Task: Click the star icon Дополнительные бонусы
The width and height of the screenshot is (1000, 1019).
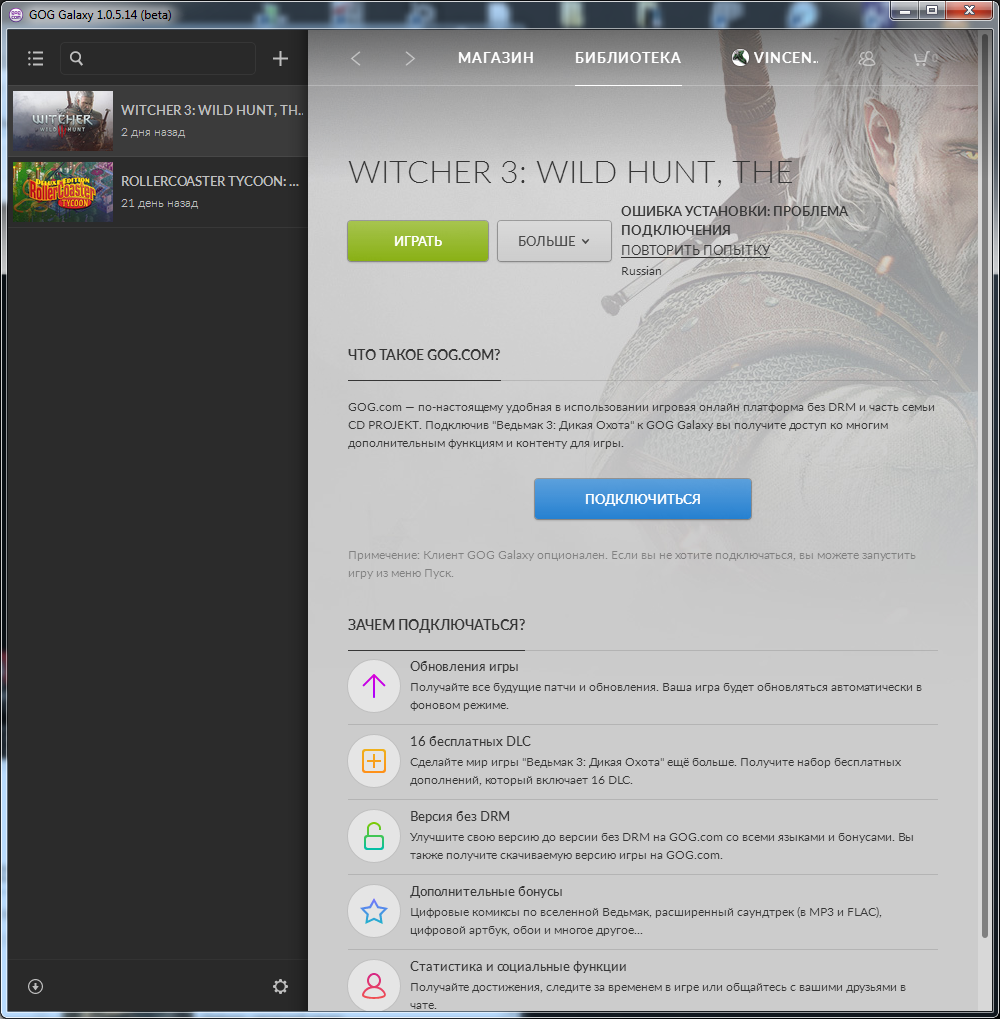Action: click(x=374, y=911)
